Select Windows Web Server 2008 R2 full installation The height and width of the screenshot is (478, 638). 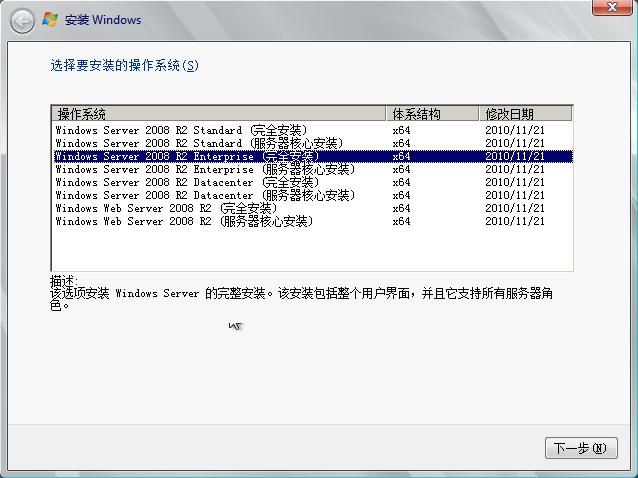[312, 208]
